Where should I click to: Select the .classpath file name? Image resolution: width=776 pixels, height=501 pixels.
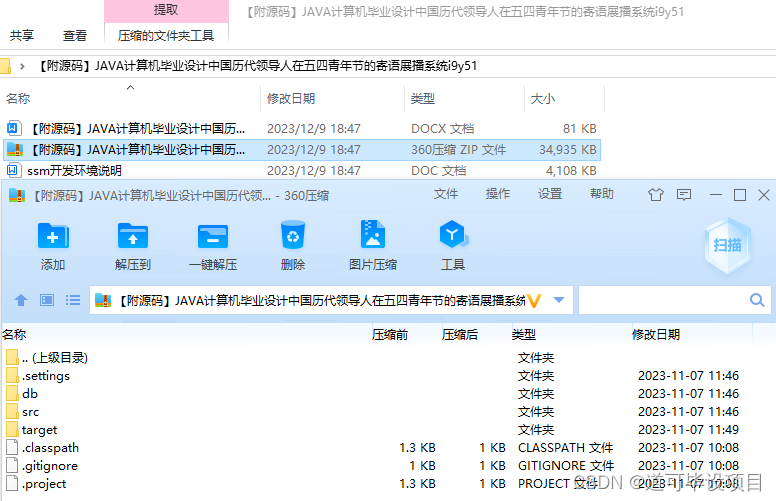pos(50,448)
